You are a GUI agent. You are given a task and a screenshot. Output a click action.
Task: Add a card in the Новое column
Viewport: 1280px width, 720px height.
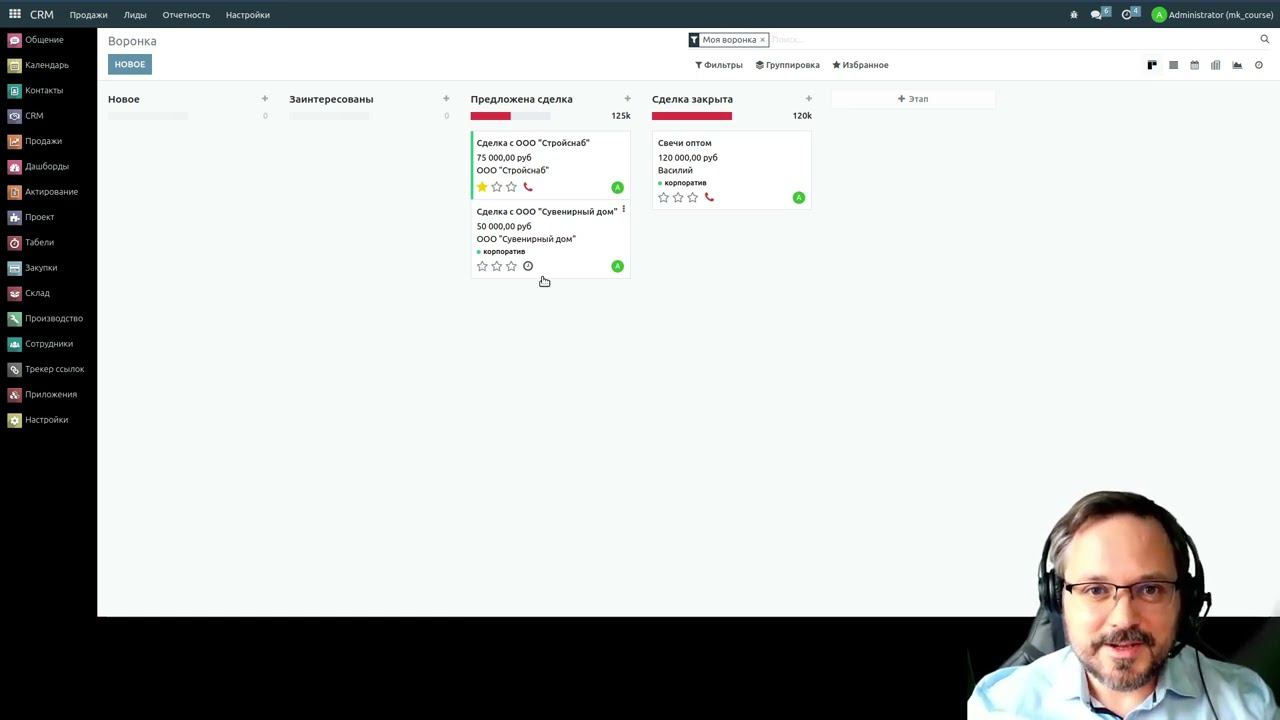click(265, 98)
